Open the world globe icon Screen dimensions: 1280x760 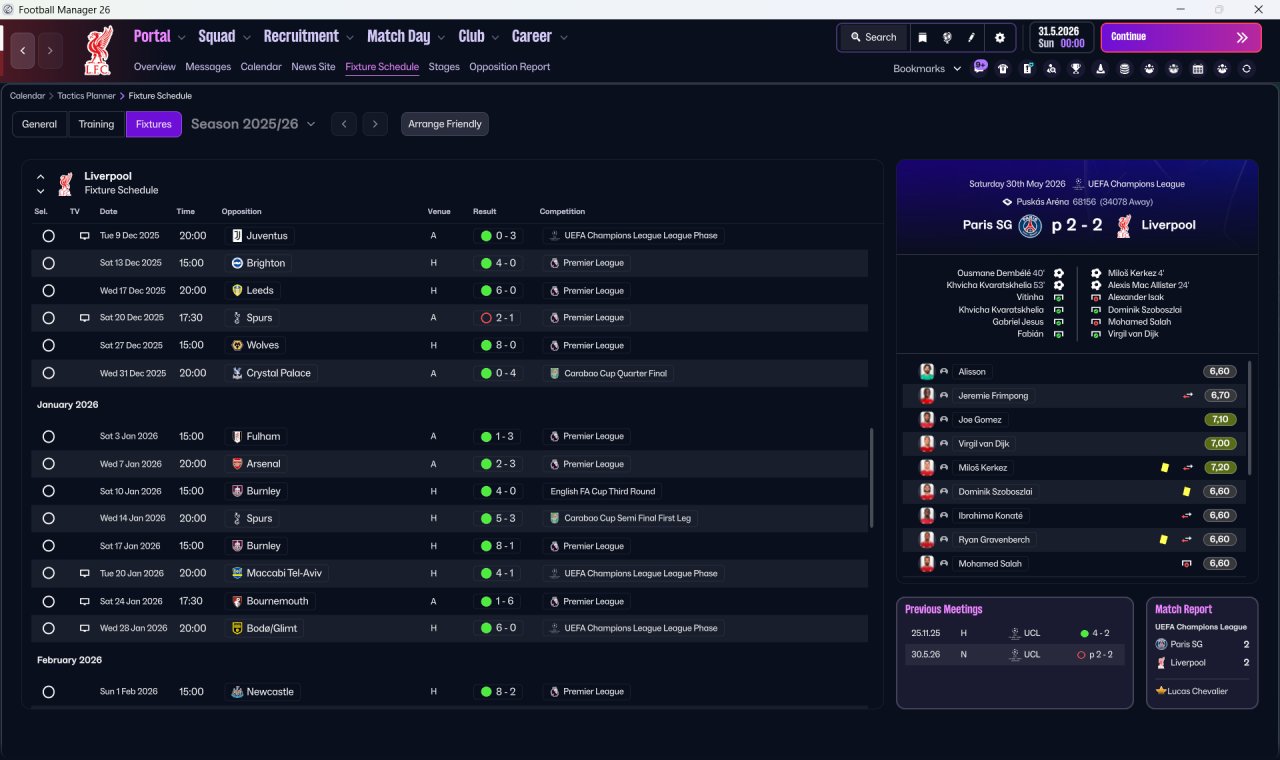946,37
